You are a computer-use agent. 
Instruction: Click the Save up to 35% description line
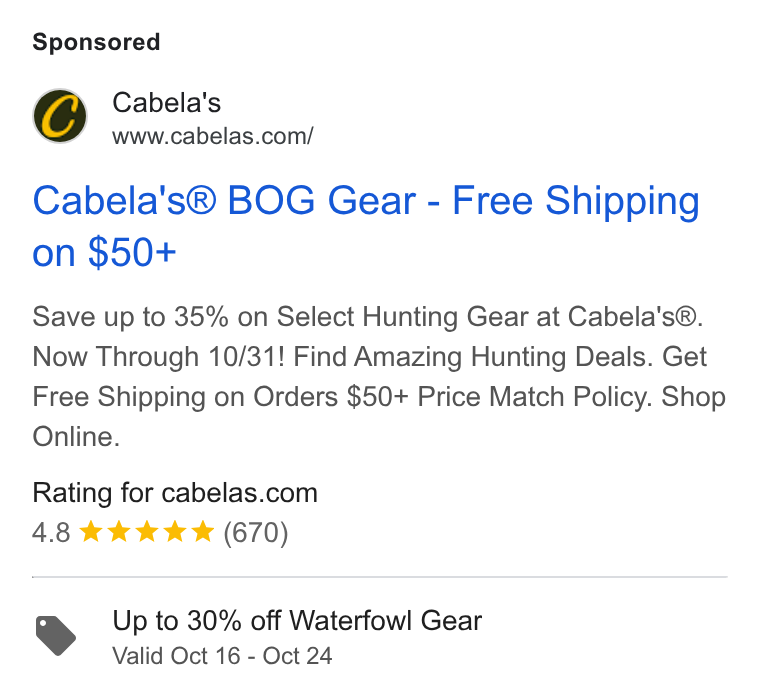(367, 317)
